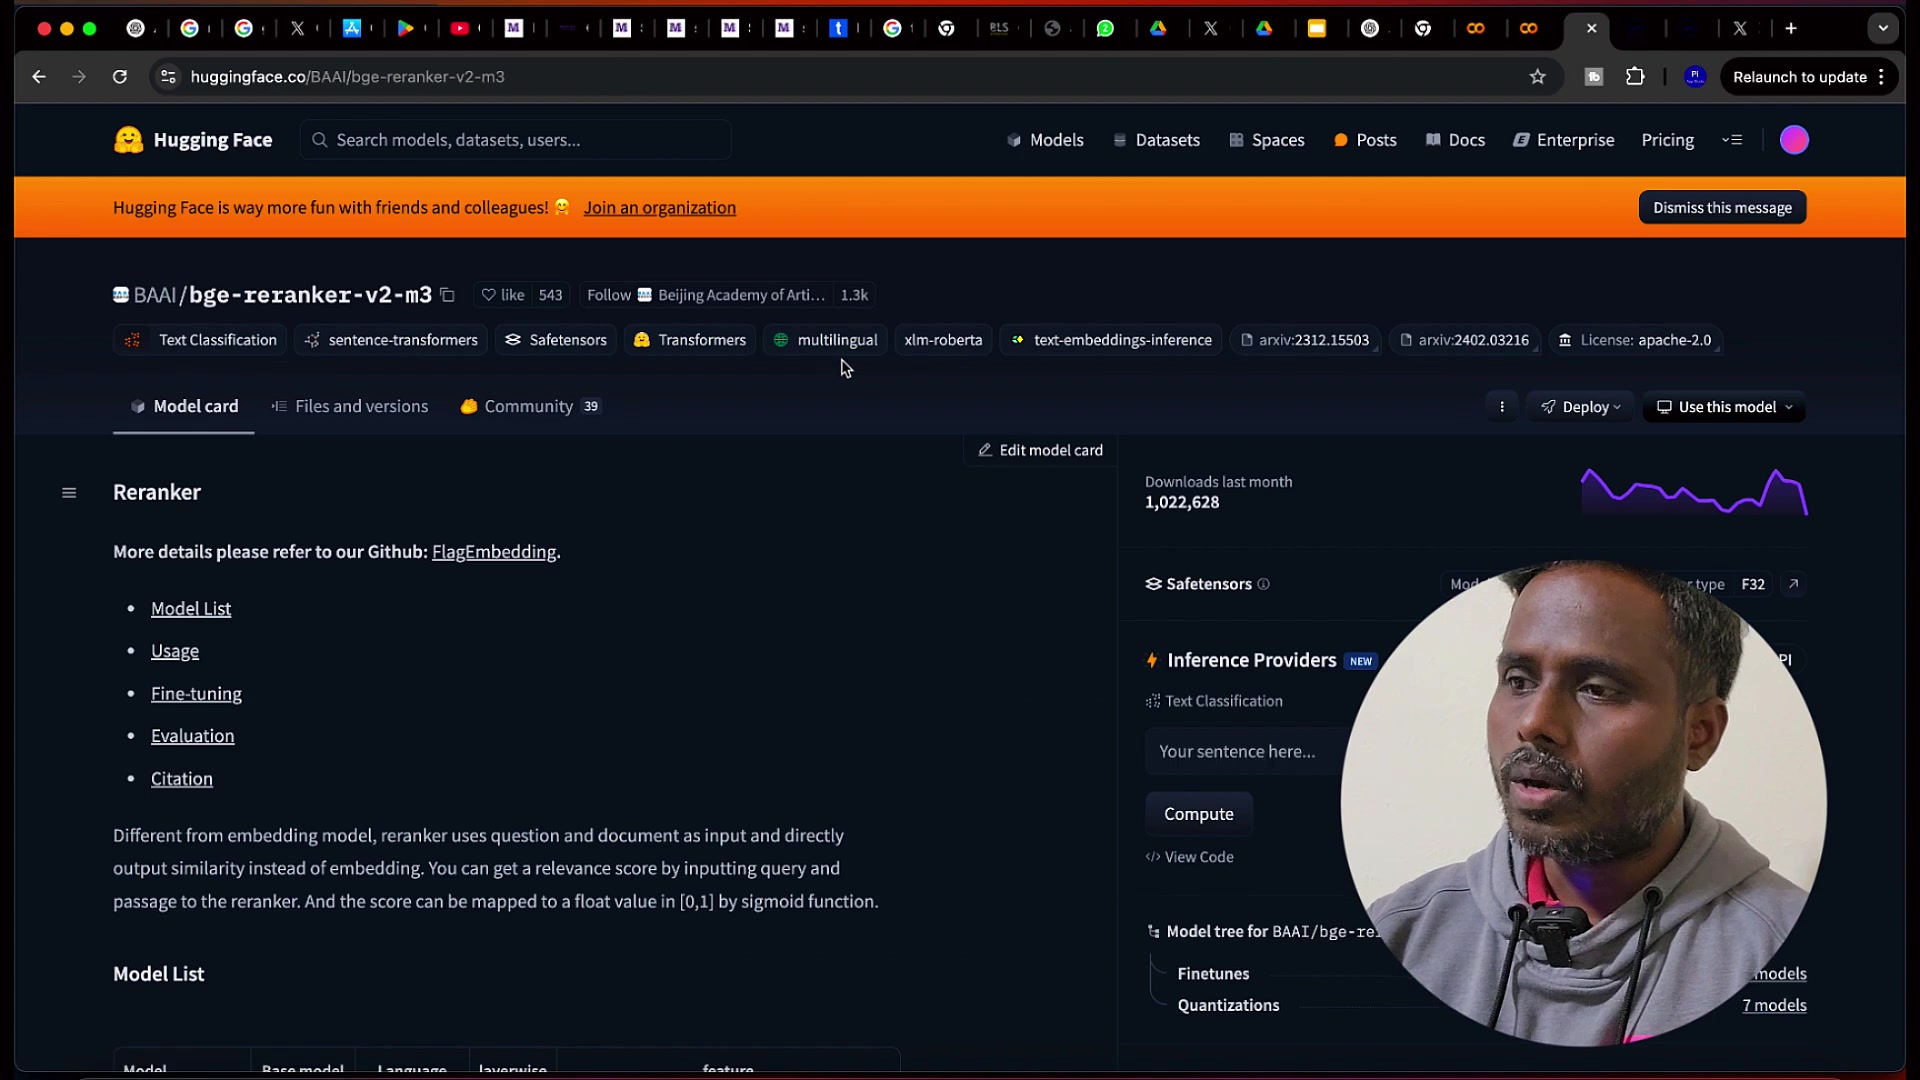Jump to Evaluation section
The height and width of the screenshot is (1080, 1920).
click(193, 736)
